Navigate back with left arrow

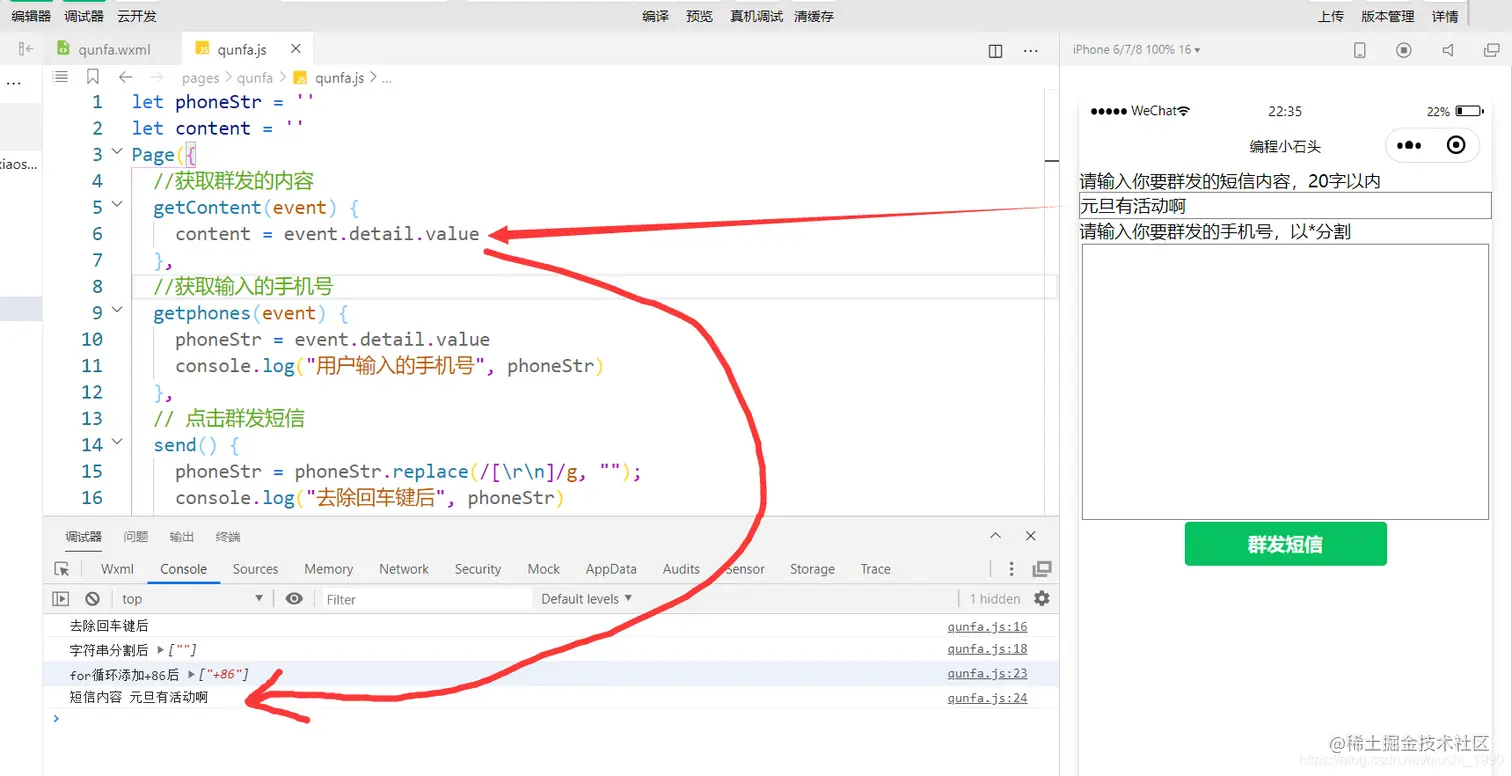(x=125, y=77)
